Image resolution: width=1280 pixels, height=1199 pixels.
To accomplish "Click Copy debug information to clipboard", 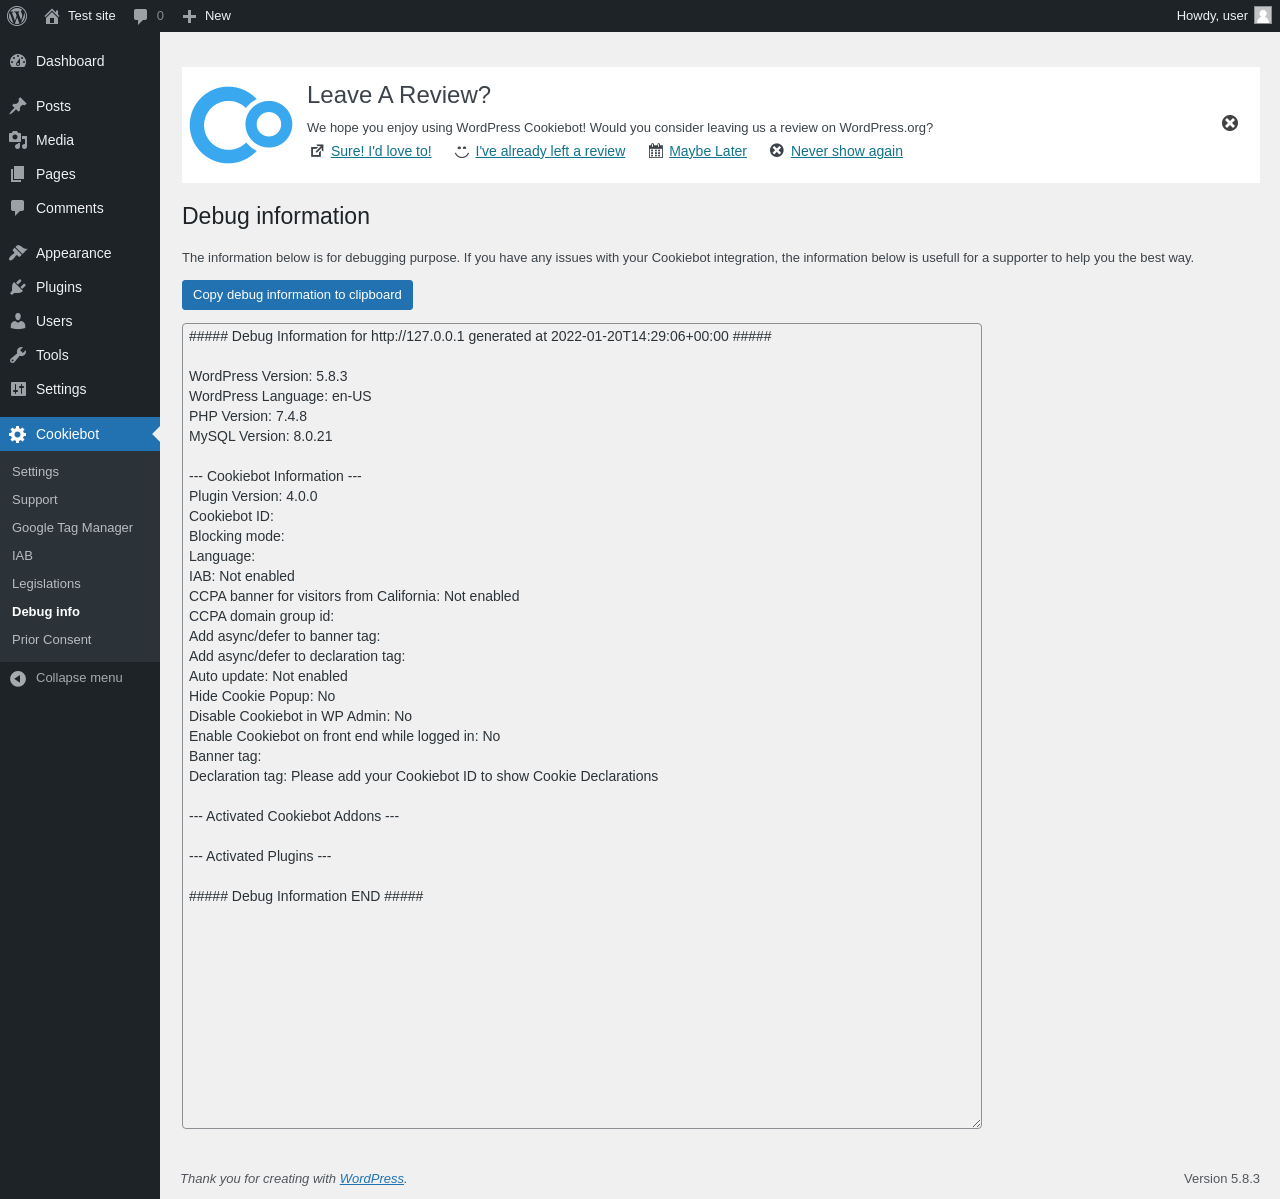I will [x=297, y=295].
